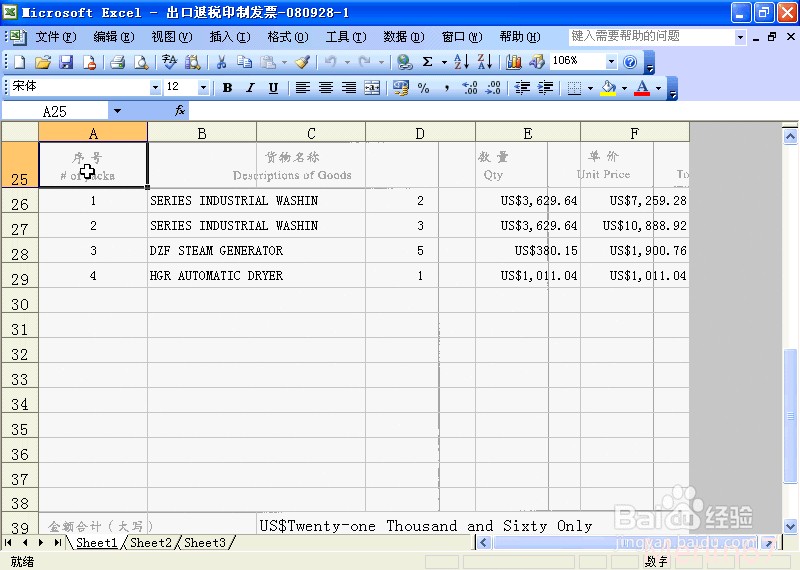Sort descending with the Z-A icon
The image size is (800, 570).
pyautogui.click(x=485, y=62)
